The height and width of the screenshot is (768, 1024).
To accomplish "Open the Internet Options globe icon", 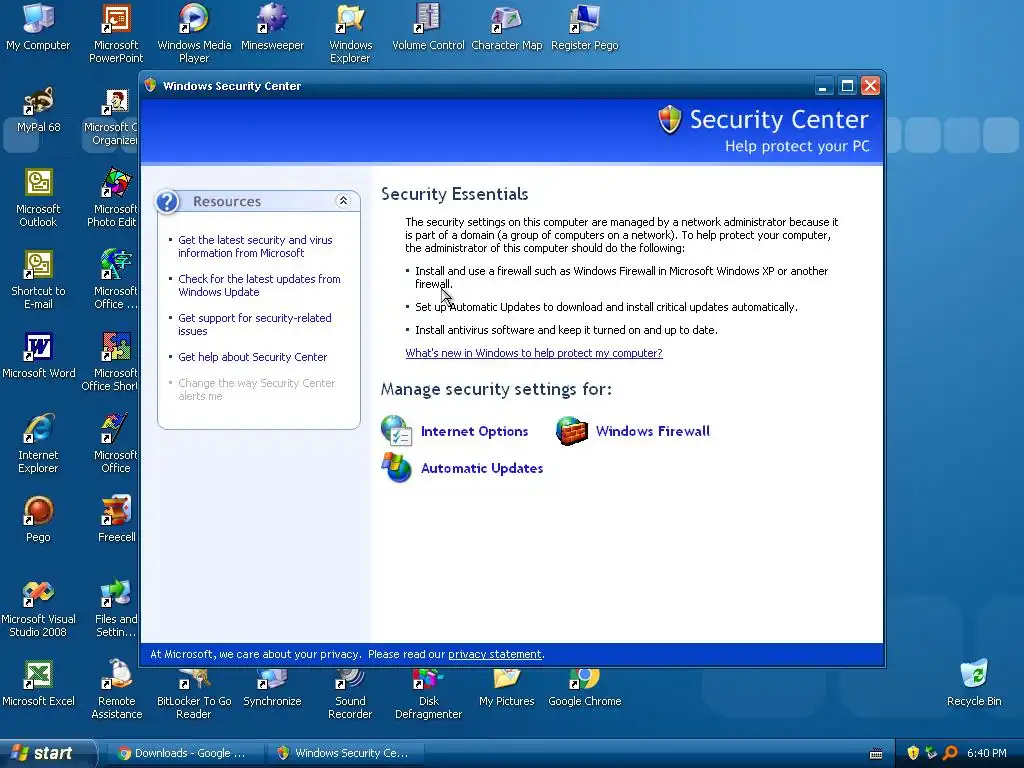I will pyautogui.click(x=396, y=431).
